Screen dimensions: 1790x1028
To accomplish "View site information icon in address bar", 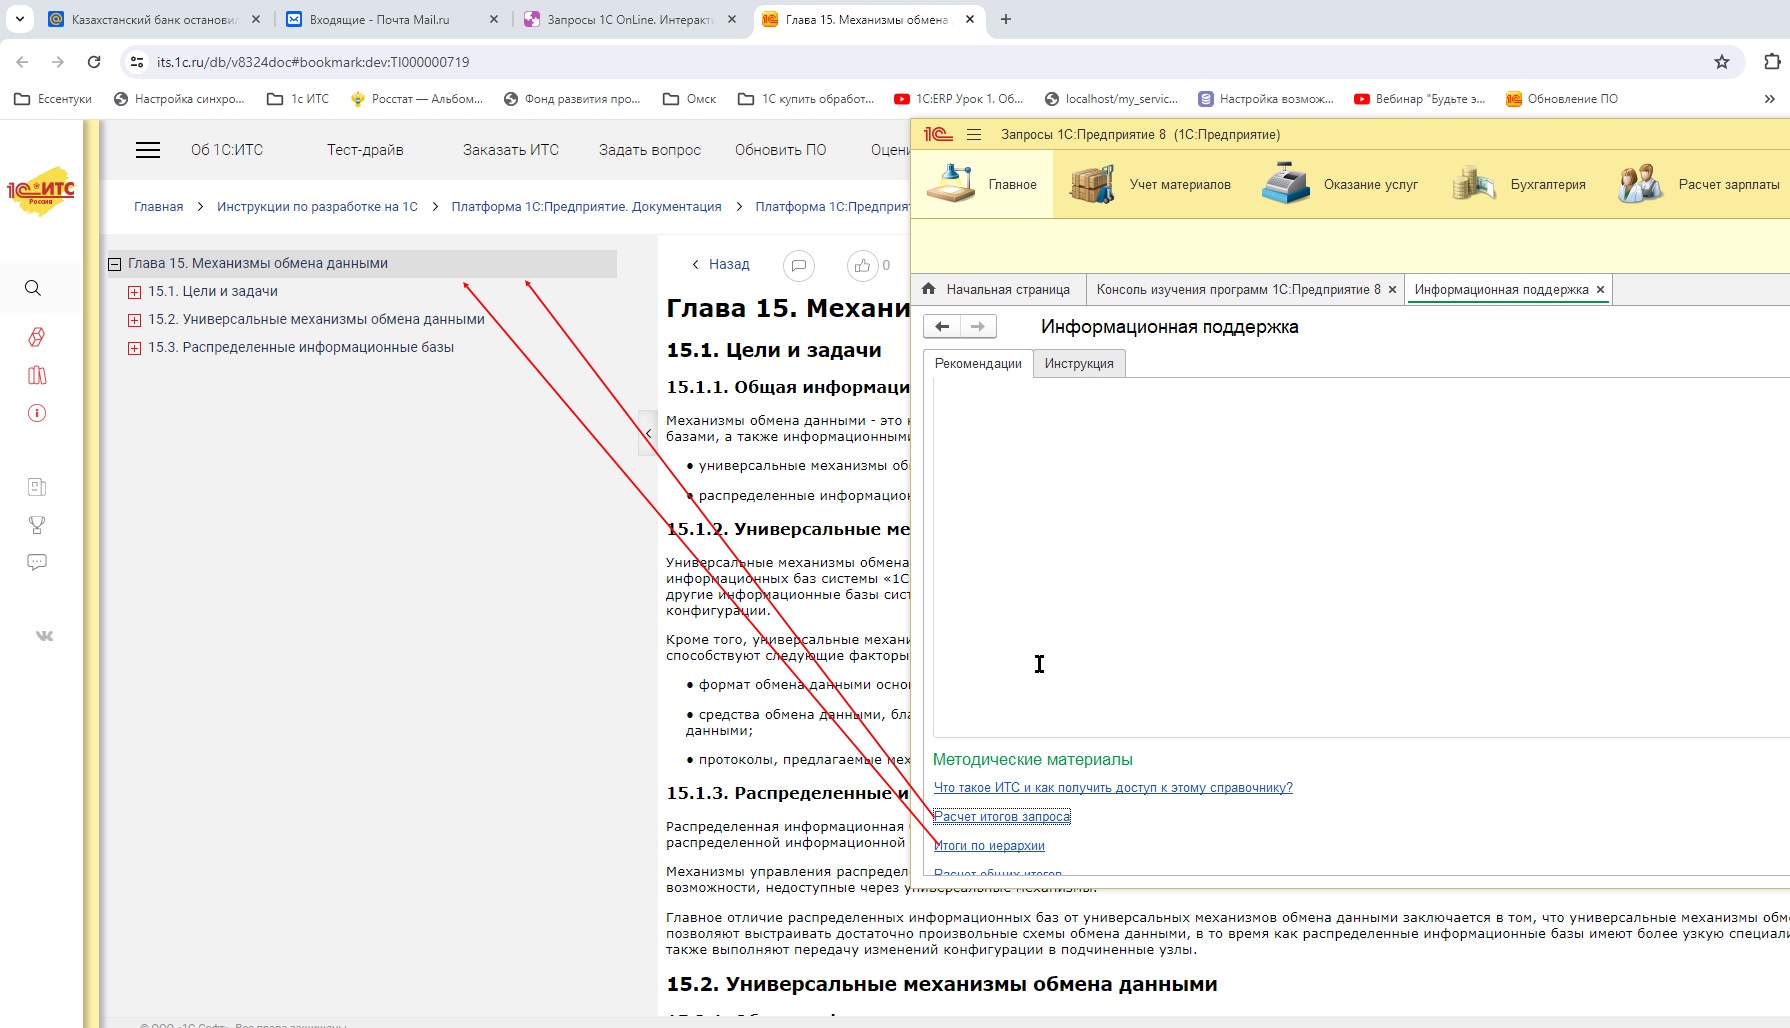I will click(137, 62).
